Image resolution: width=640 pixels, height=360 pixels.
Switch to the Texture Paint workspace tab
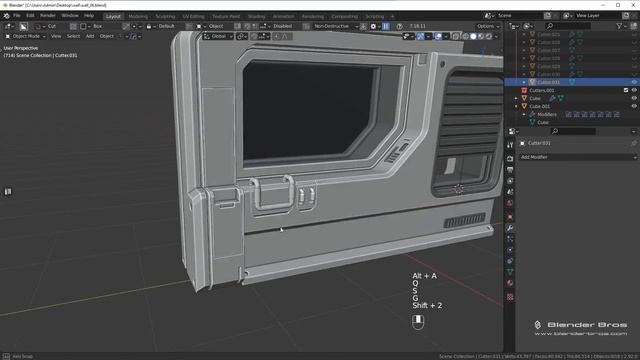click(226, 16)
